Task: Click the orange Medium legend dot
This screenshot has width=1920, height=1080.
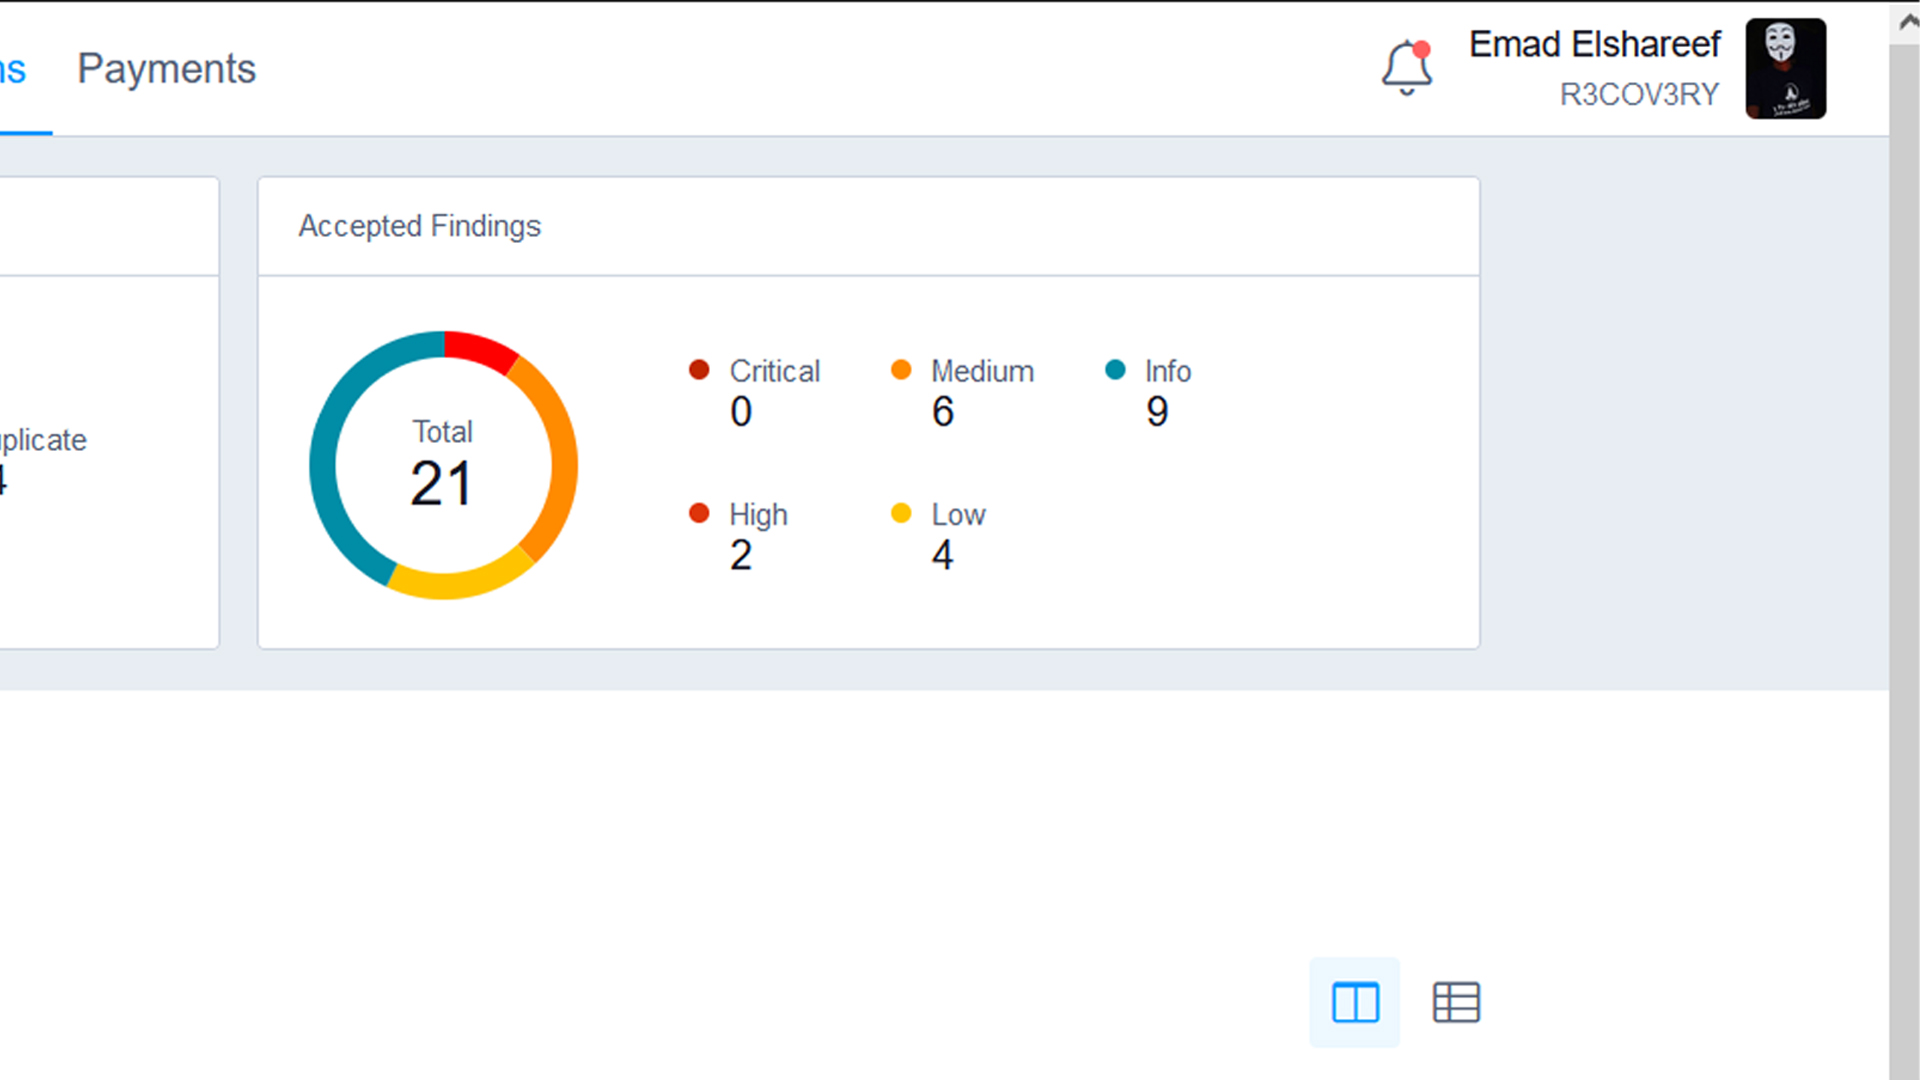Action: coord(901,369)
